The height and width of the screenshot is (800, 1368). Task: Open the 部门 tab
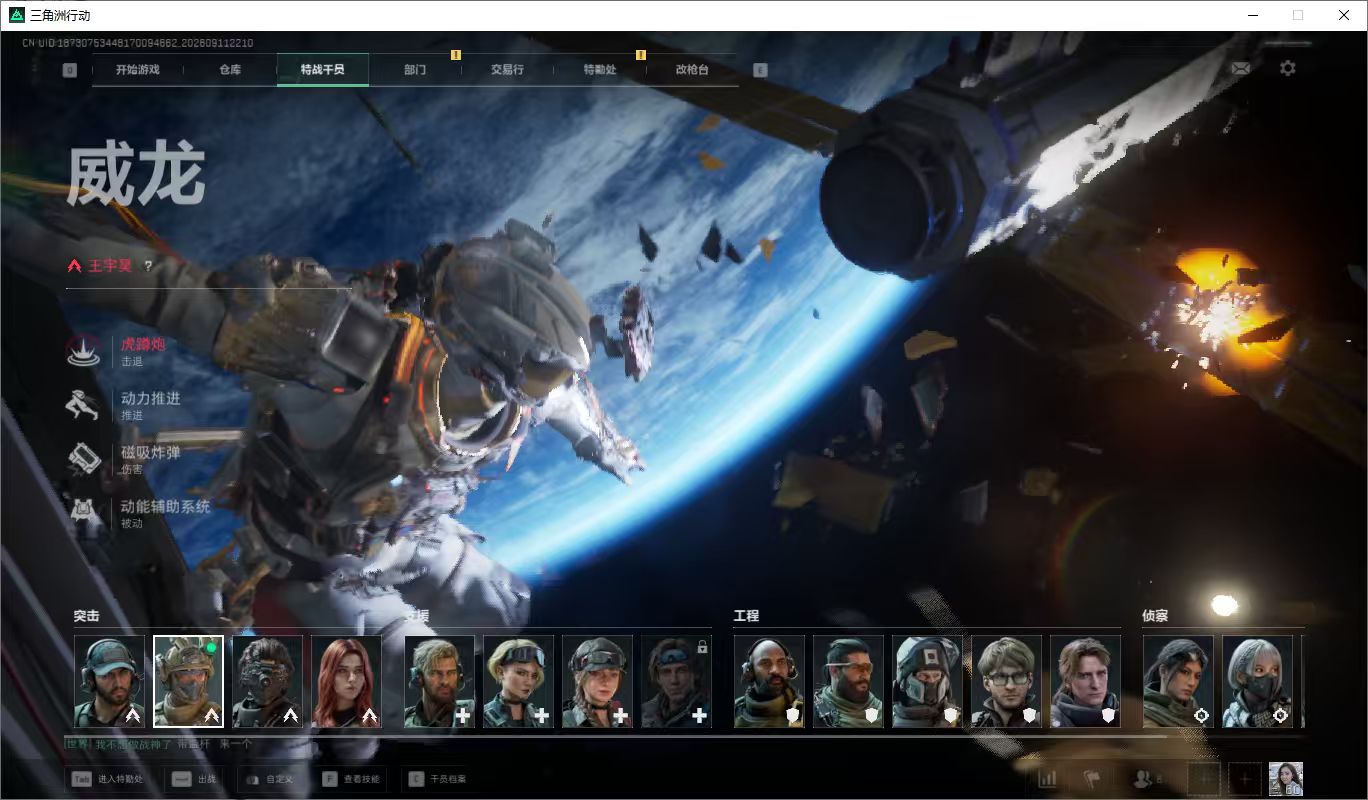tap(415, 70)
